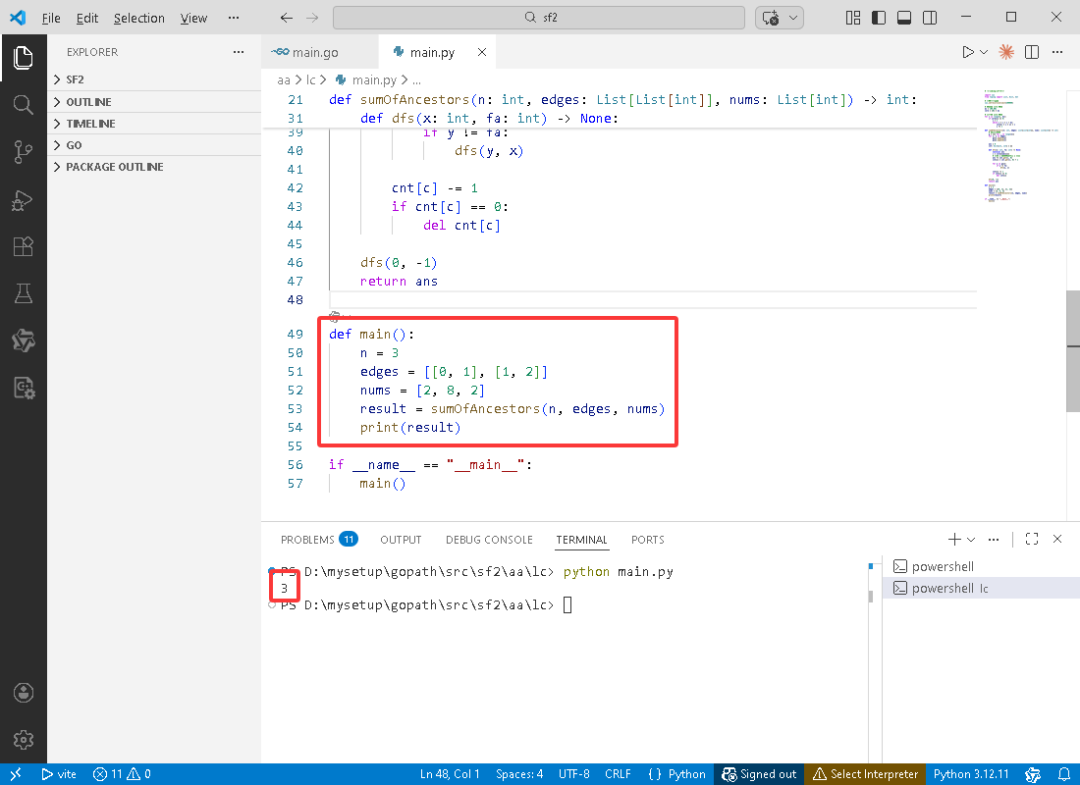1080x785 pixels.
Task: Open terminal panel more actions ellipsis
Action: [x=993, y=539]
